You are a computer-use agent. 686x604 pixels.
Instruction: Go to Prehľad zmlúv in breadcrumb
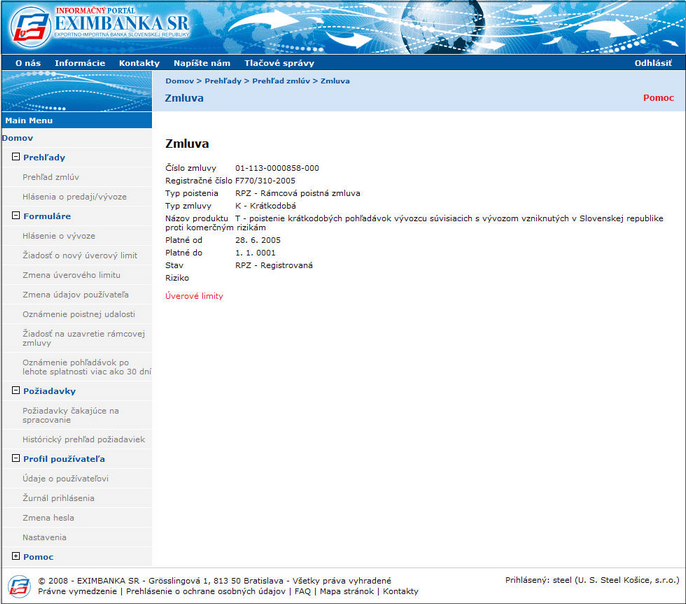tap(281, 81)
